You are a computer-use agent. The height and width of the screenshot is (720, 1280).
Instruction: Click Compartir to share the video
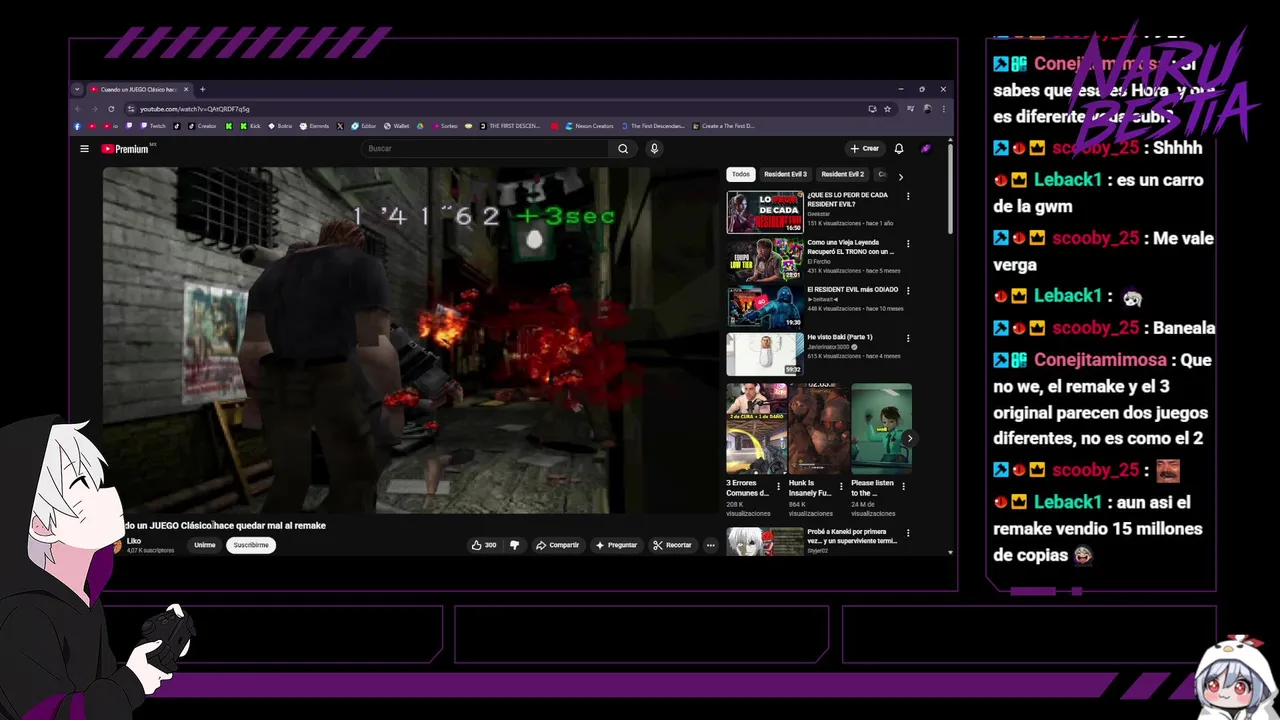(557, 545)
